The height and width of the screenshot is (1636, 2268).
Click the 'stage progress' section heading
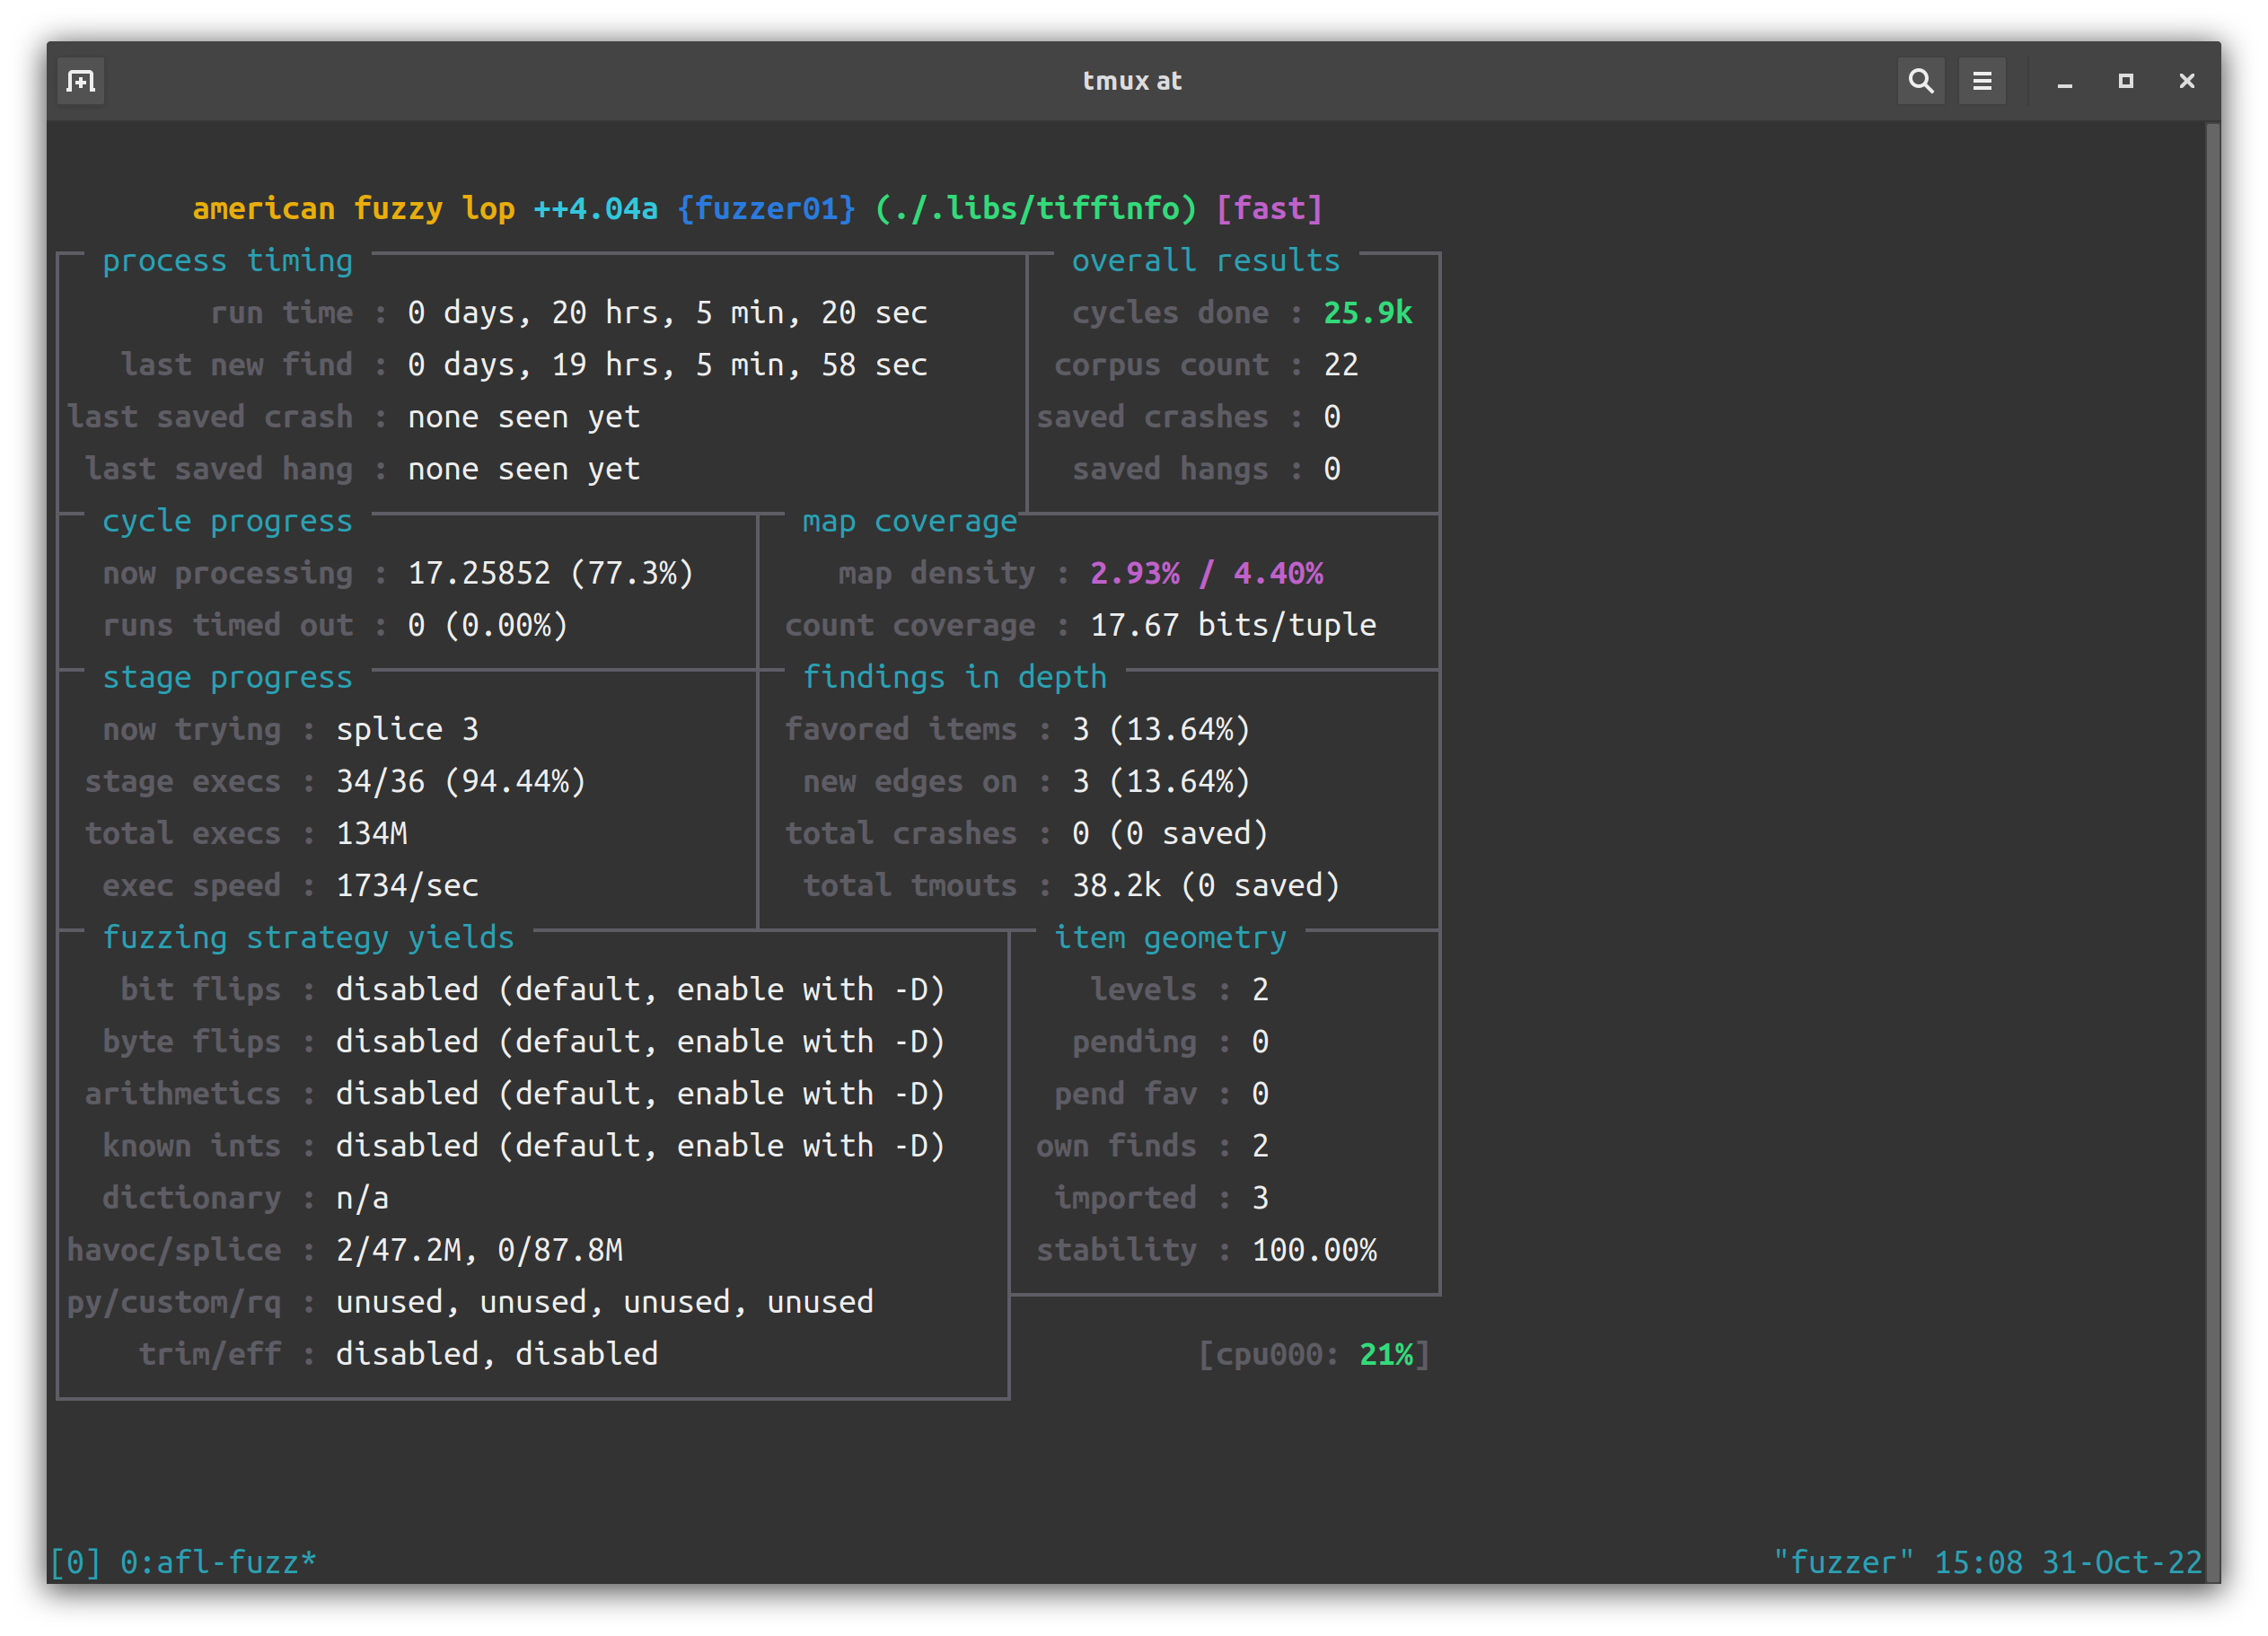(227, 677)
